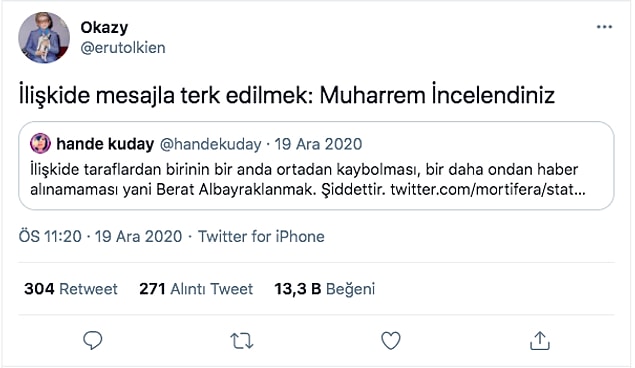The height and width of the screenshot is (368, 635).
Task: Open the @erutolkien handle link
Action: (x=123, y=48)
